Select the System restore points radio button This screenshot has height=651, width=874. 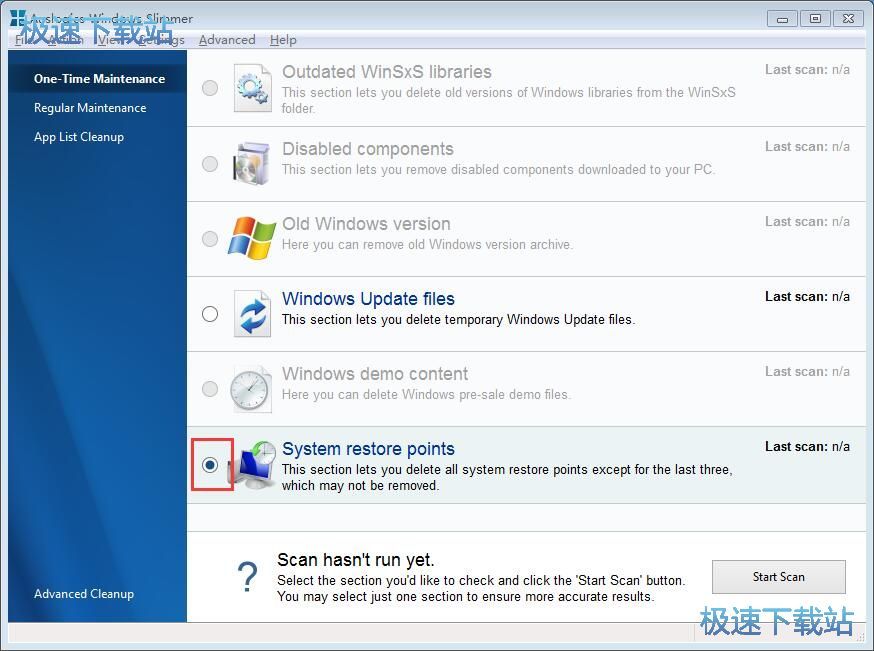(210, 465)
